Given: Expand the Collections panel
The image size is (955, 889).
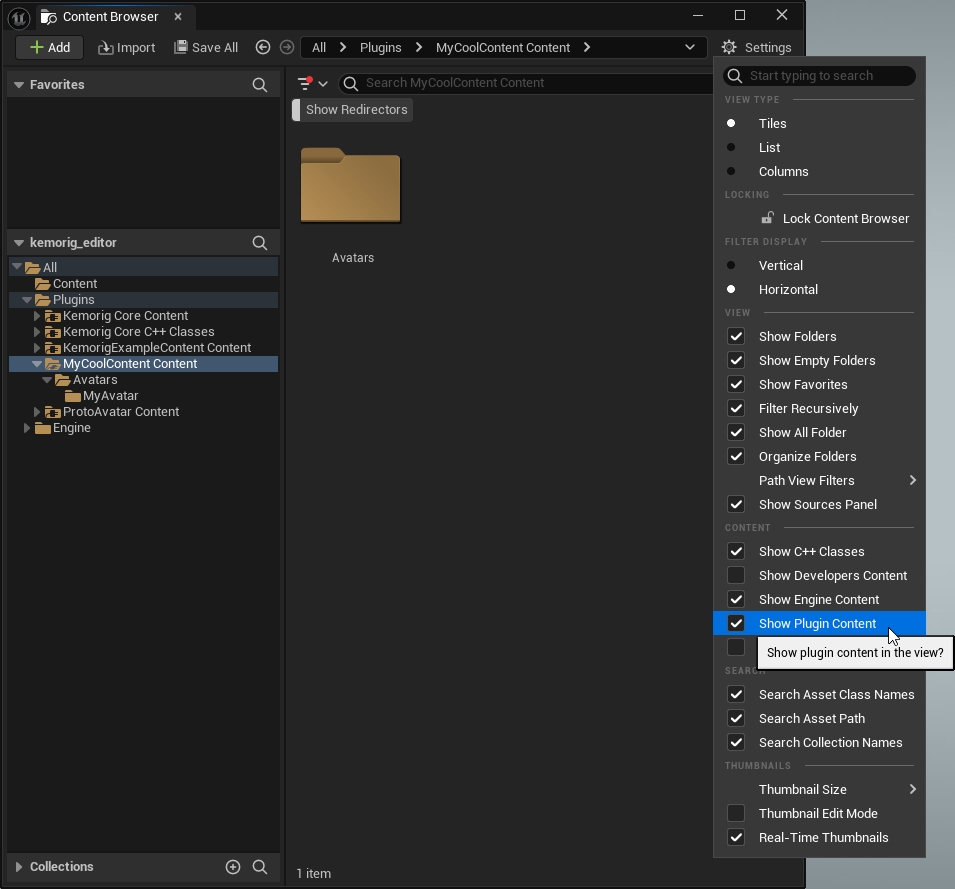Looking at the screenshot, I should 19,867.
